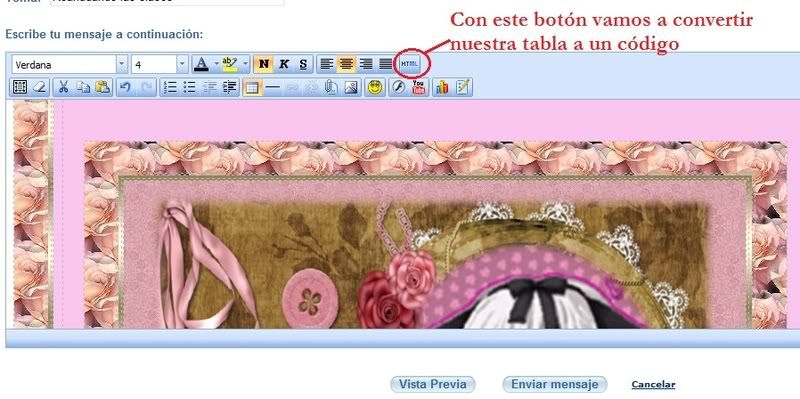Toggle underline (S) formatting

303,64
